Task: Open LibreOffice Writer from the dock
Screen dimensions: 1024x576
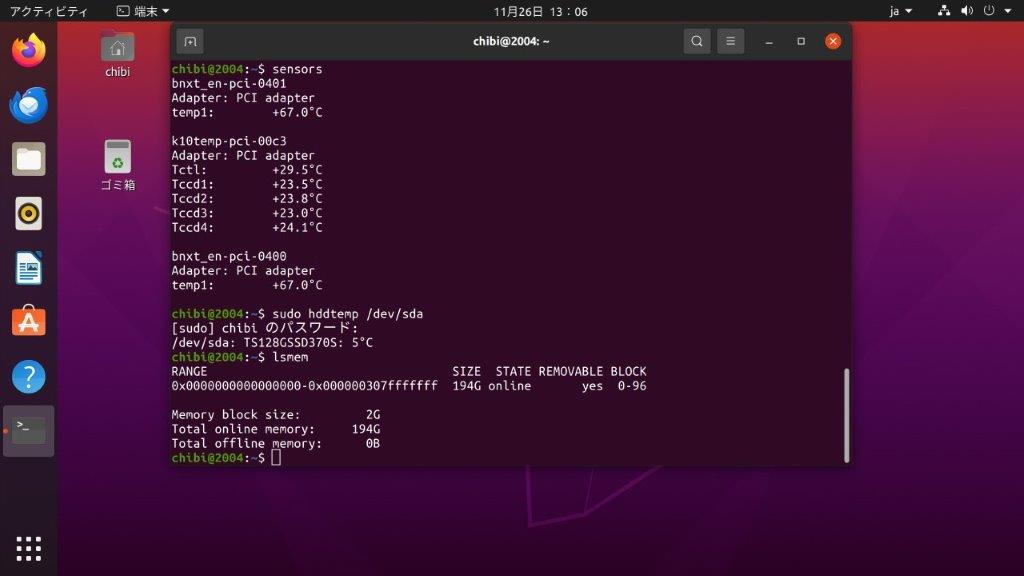Action: (29, 268)
